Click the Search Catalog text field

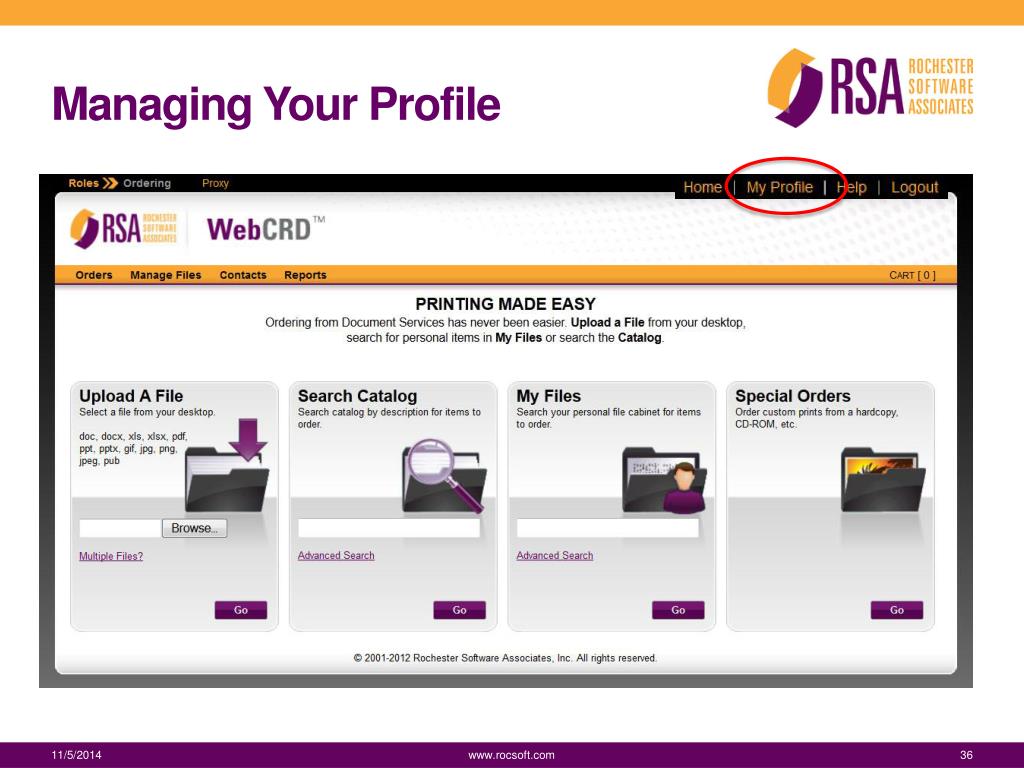pyautogui.click(x=389, y=528)
